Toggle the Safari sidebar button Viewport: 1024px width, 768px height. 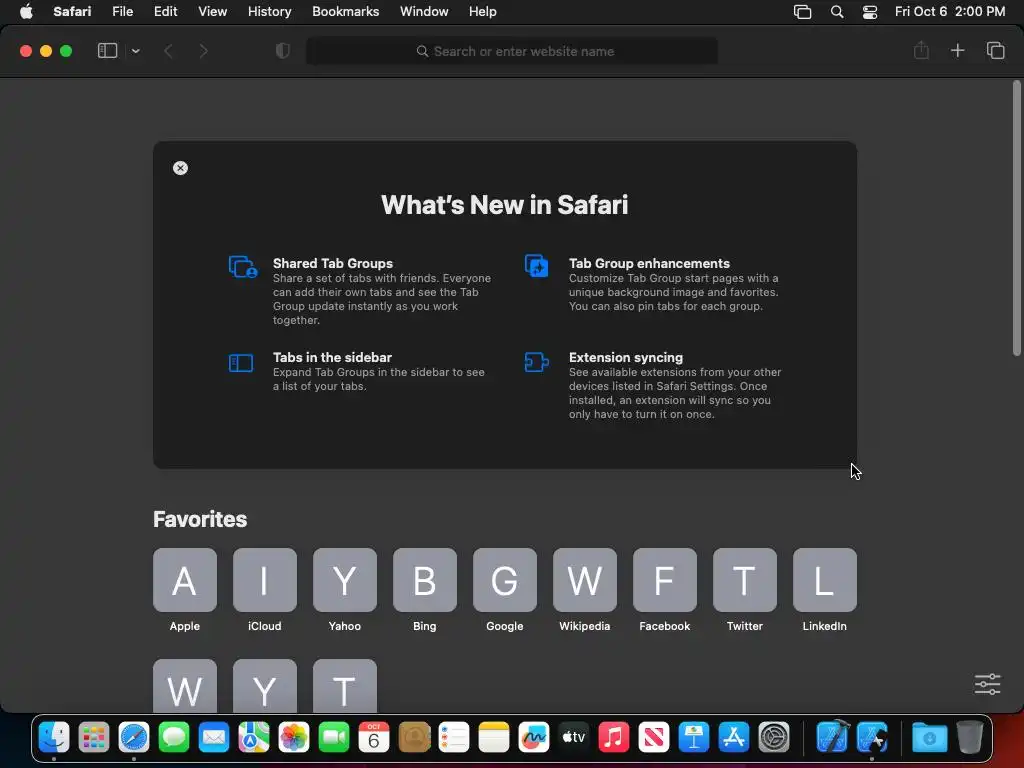107,51
